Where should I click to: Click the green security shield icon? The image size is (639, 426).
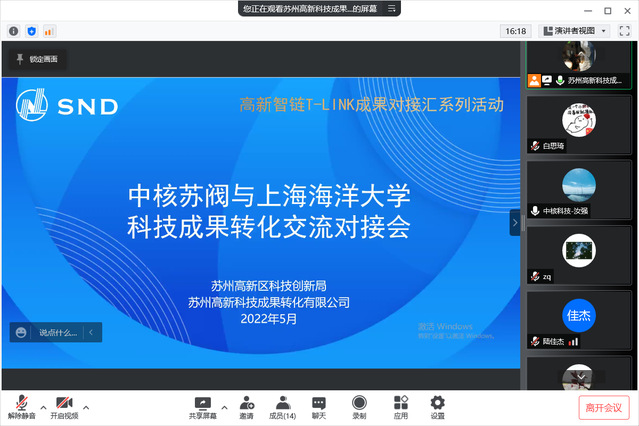(32, 31)
